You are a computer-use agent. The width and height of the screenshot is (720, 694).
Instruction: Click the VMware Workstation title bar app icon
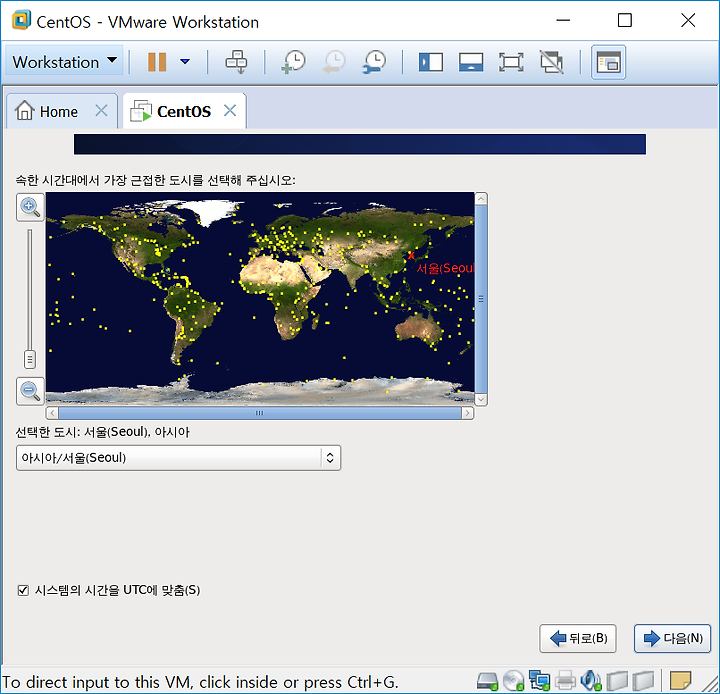point(22,20)
